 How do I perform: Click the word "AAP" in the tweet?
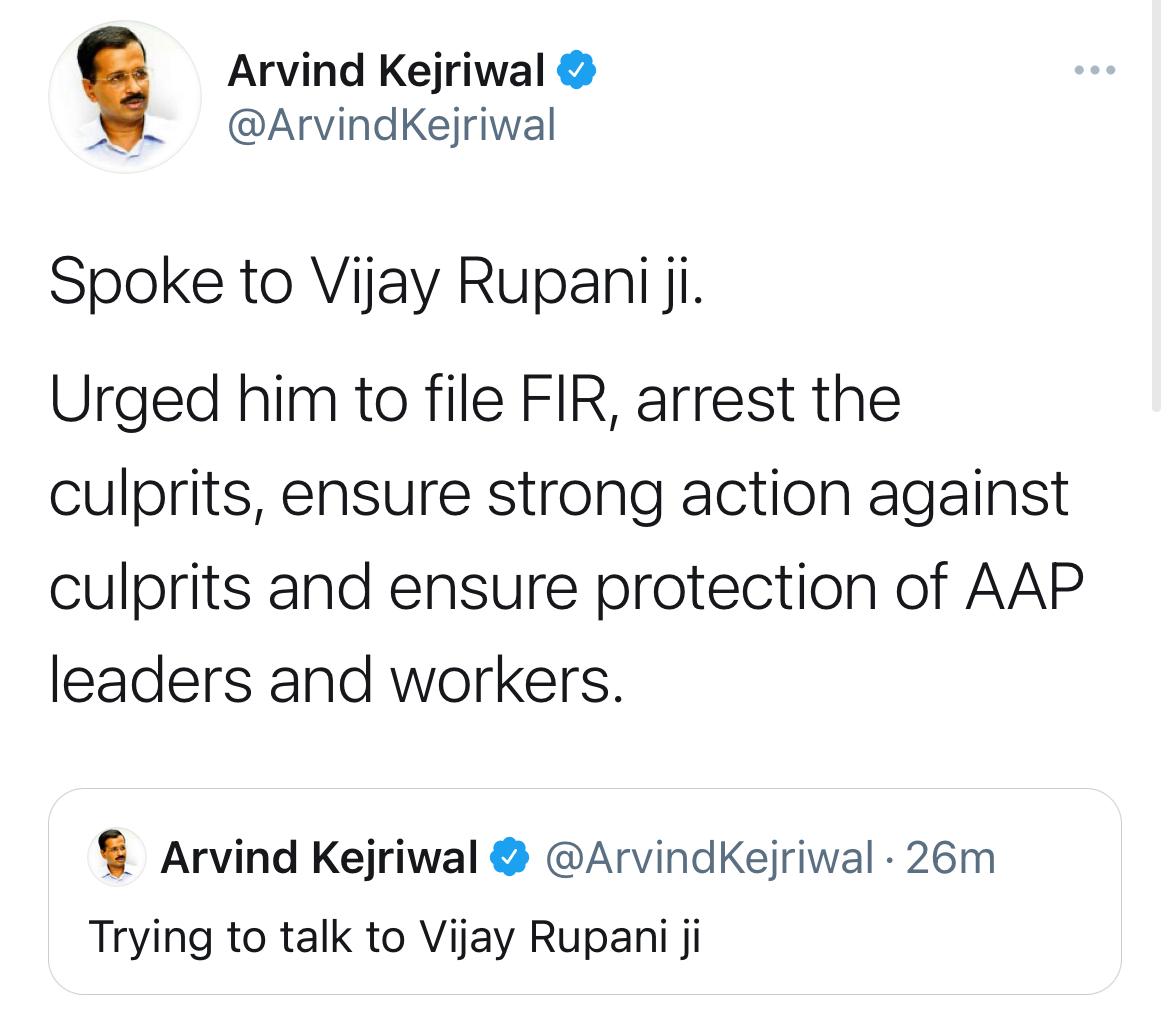[x=1024, y=588]
